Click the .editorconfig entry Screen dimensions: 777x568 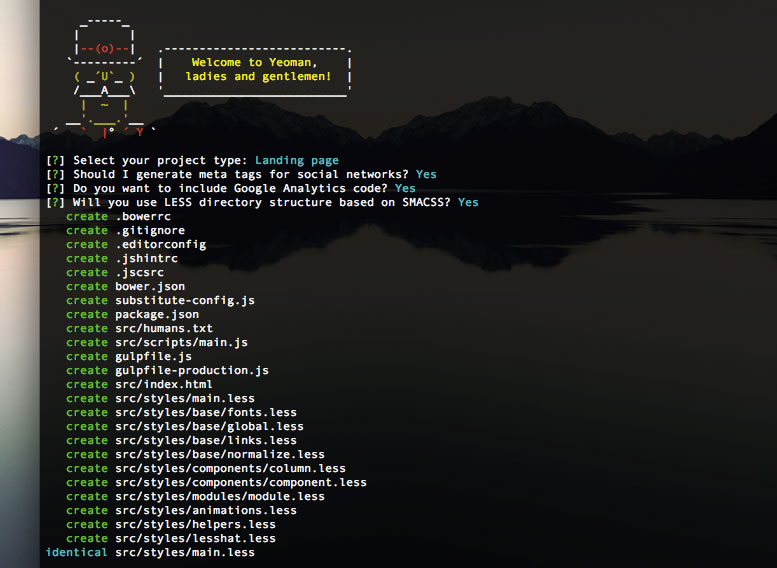click(160, 244)
